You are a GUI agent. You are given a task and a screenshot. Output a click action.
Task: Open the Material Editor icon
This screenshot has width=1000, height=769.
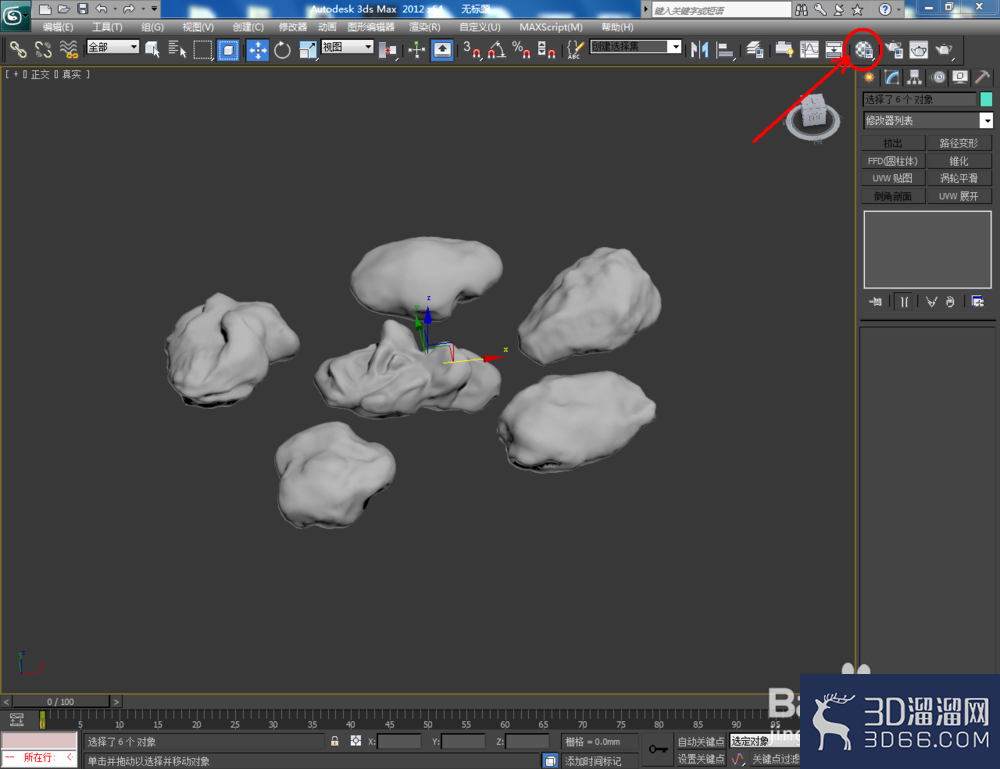pyautogui.click(x=864, y=50)
